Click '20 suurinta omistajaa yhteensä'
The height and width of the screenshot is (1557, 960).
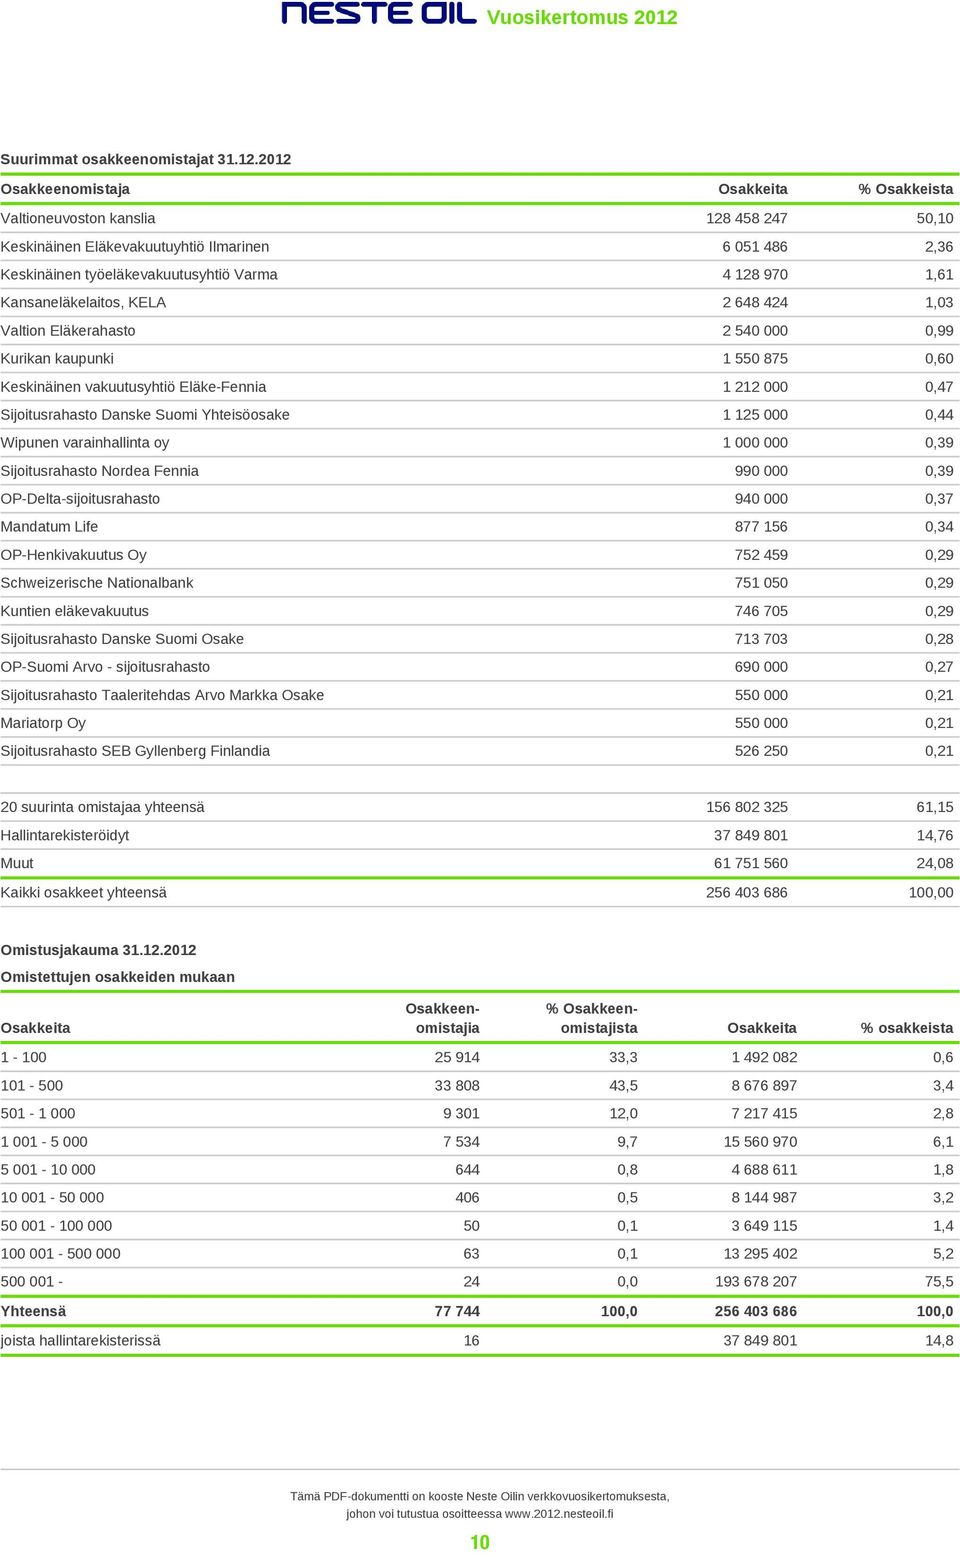click(102, 806)
